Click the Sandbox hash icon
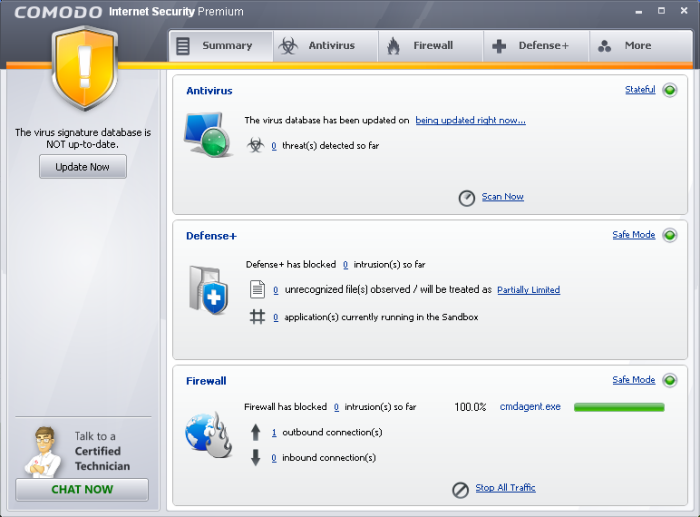 coord(257,317)
